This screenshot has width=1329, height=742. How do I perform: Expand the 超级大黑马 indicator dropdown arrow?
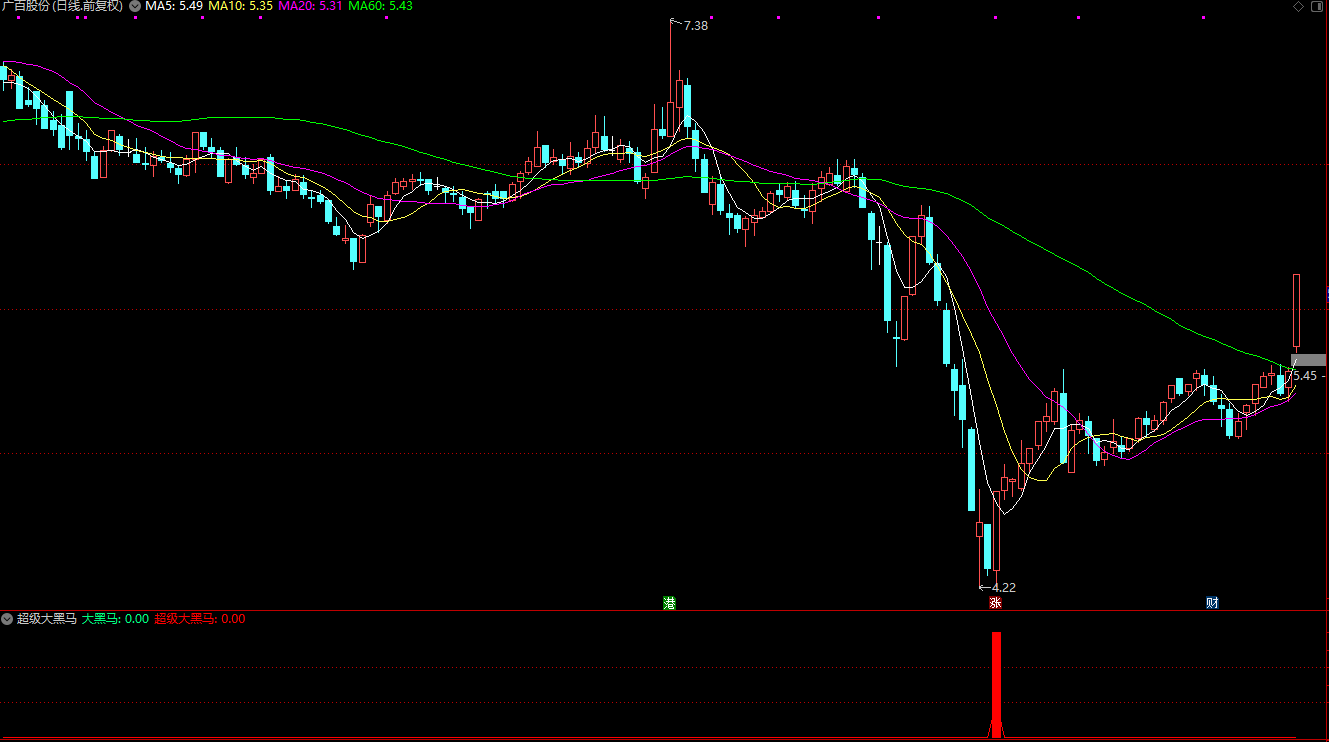point(8,619)
